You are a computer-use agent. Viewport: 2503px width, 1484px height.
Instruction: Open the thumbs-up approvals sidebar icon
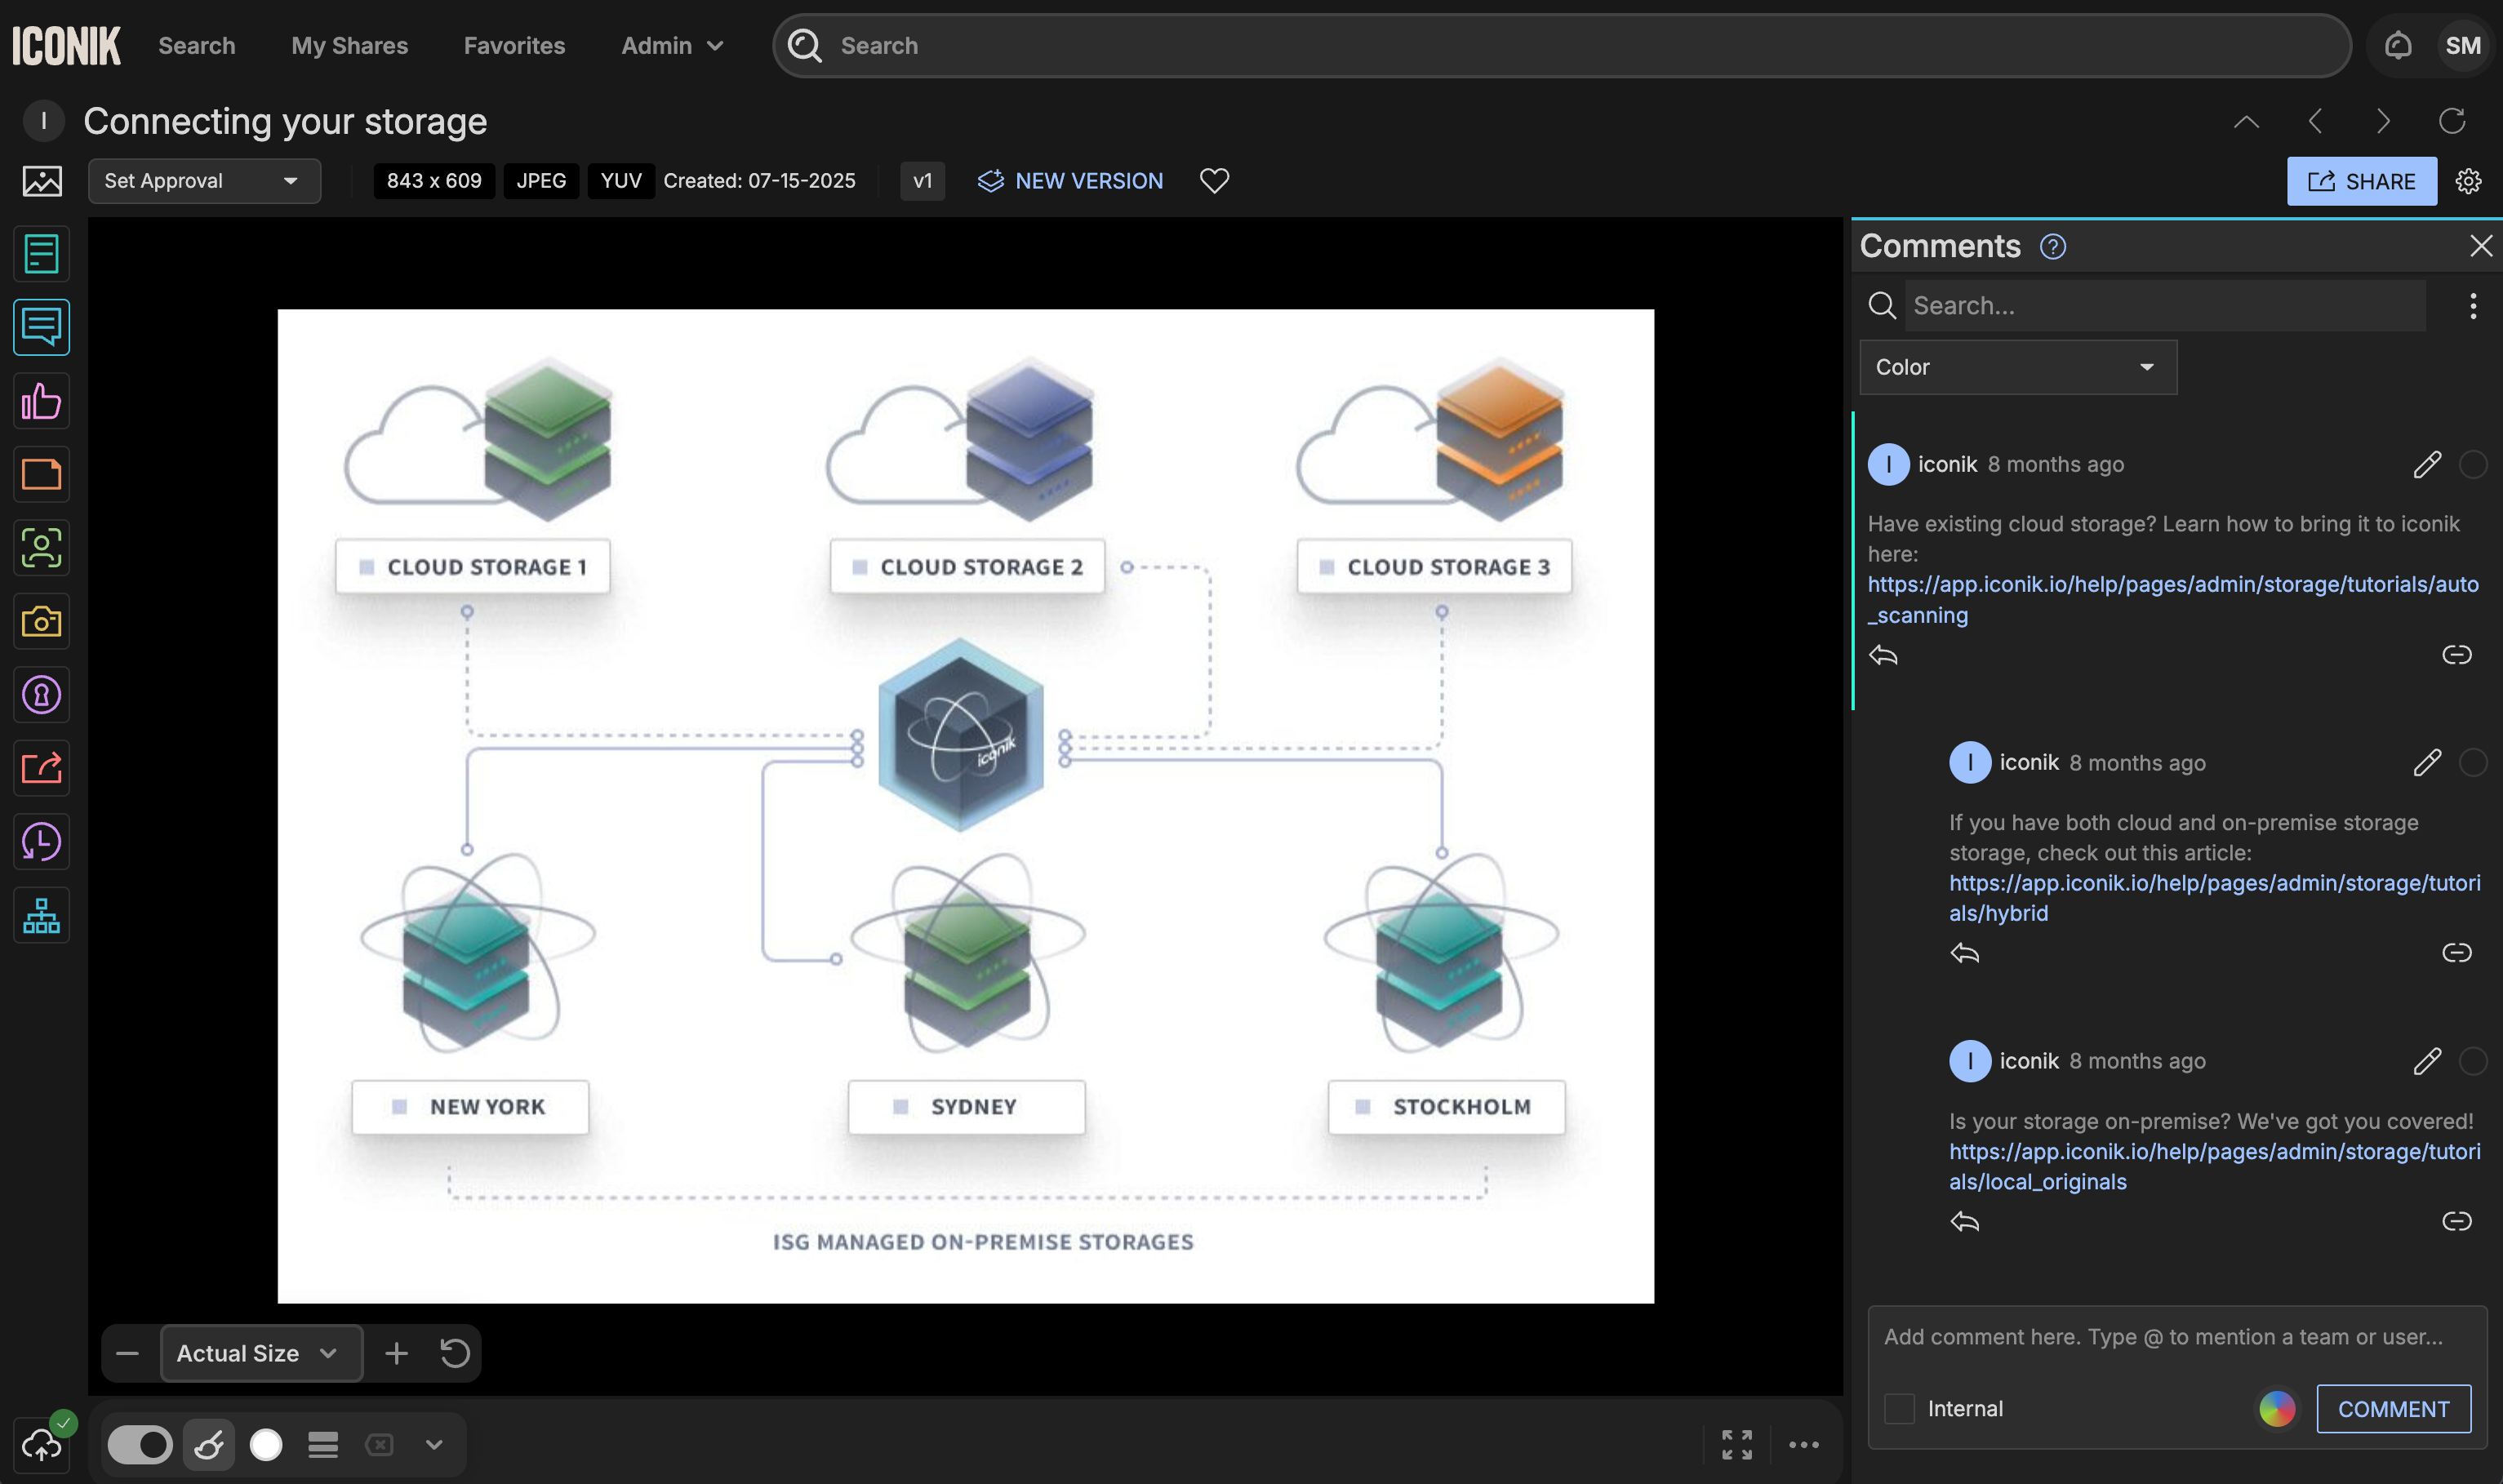pos(41,401)
